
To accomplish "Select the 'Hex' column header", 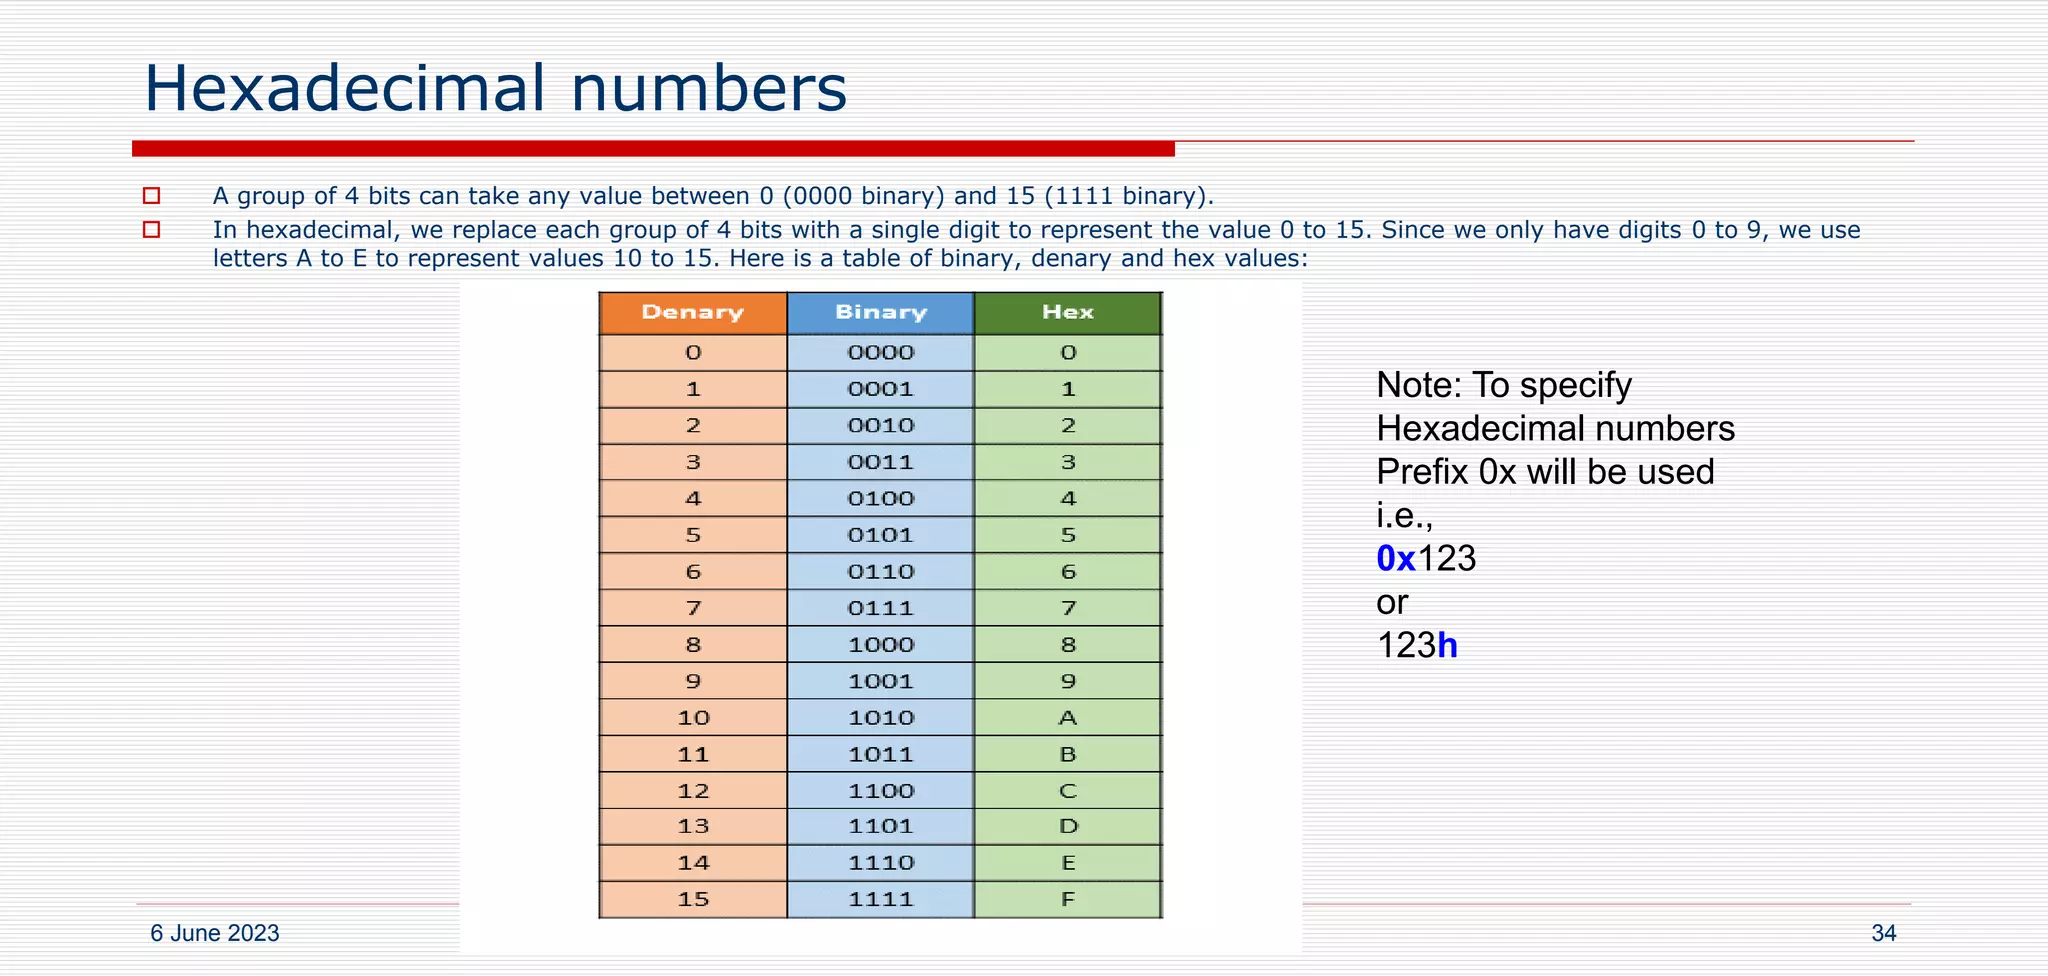I will point(1068,313).
